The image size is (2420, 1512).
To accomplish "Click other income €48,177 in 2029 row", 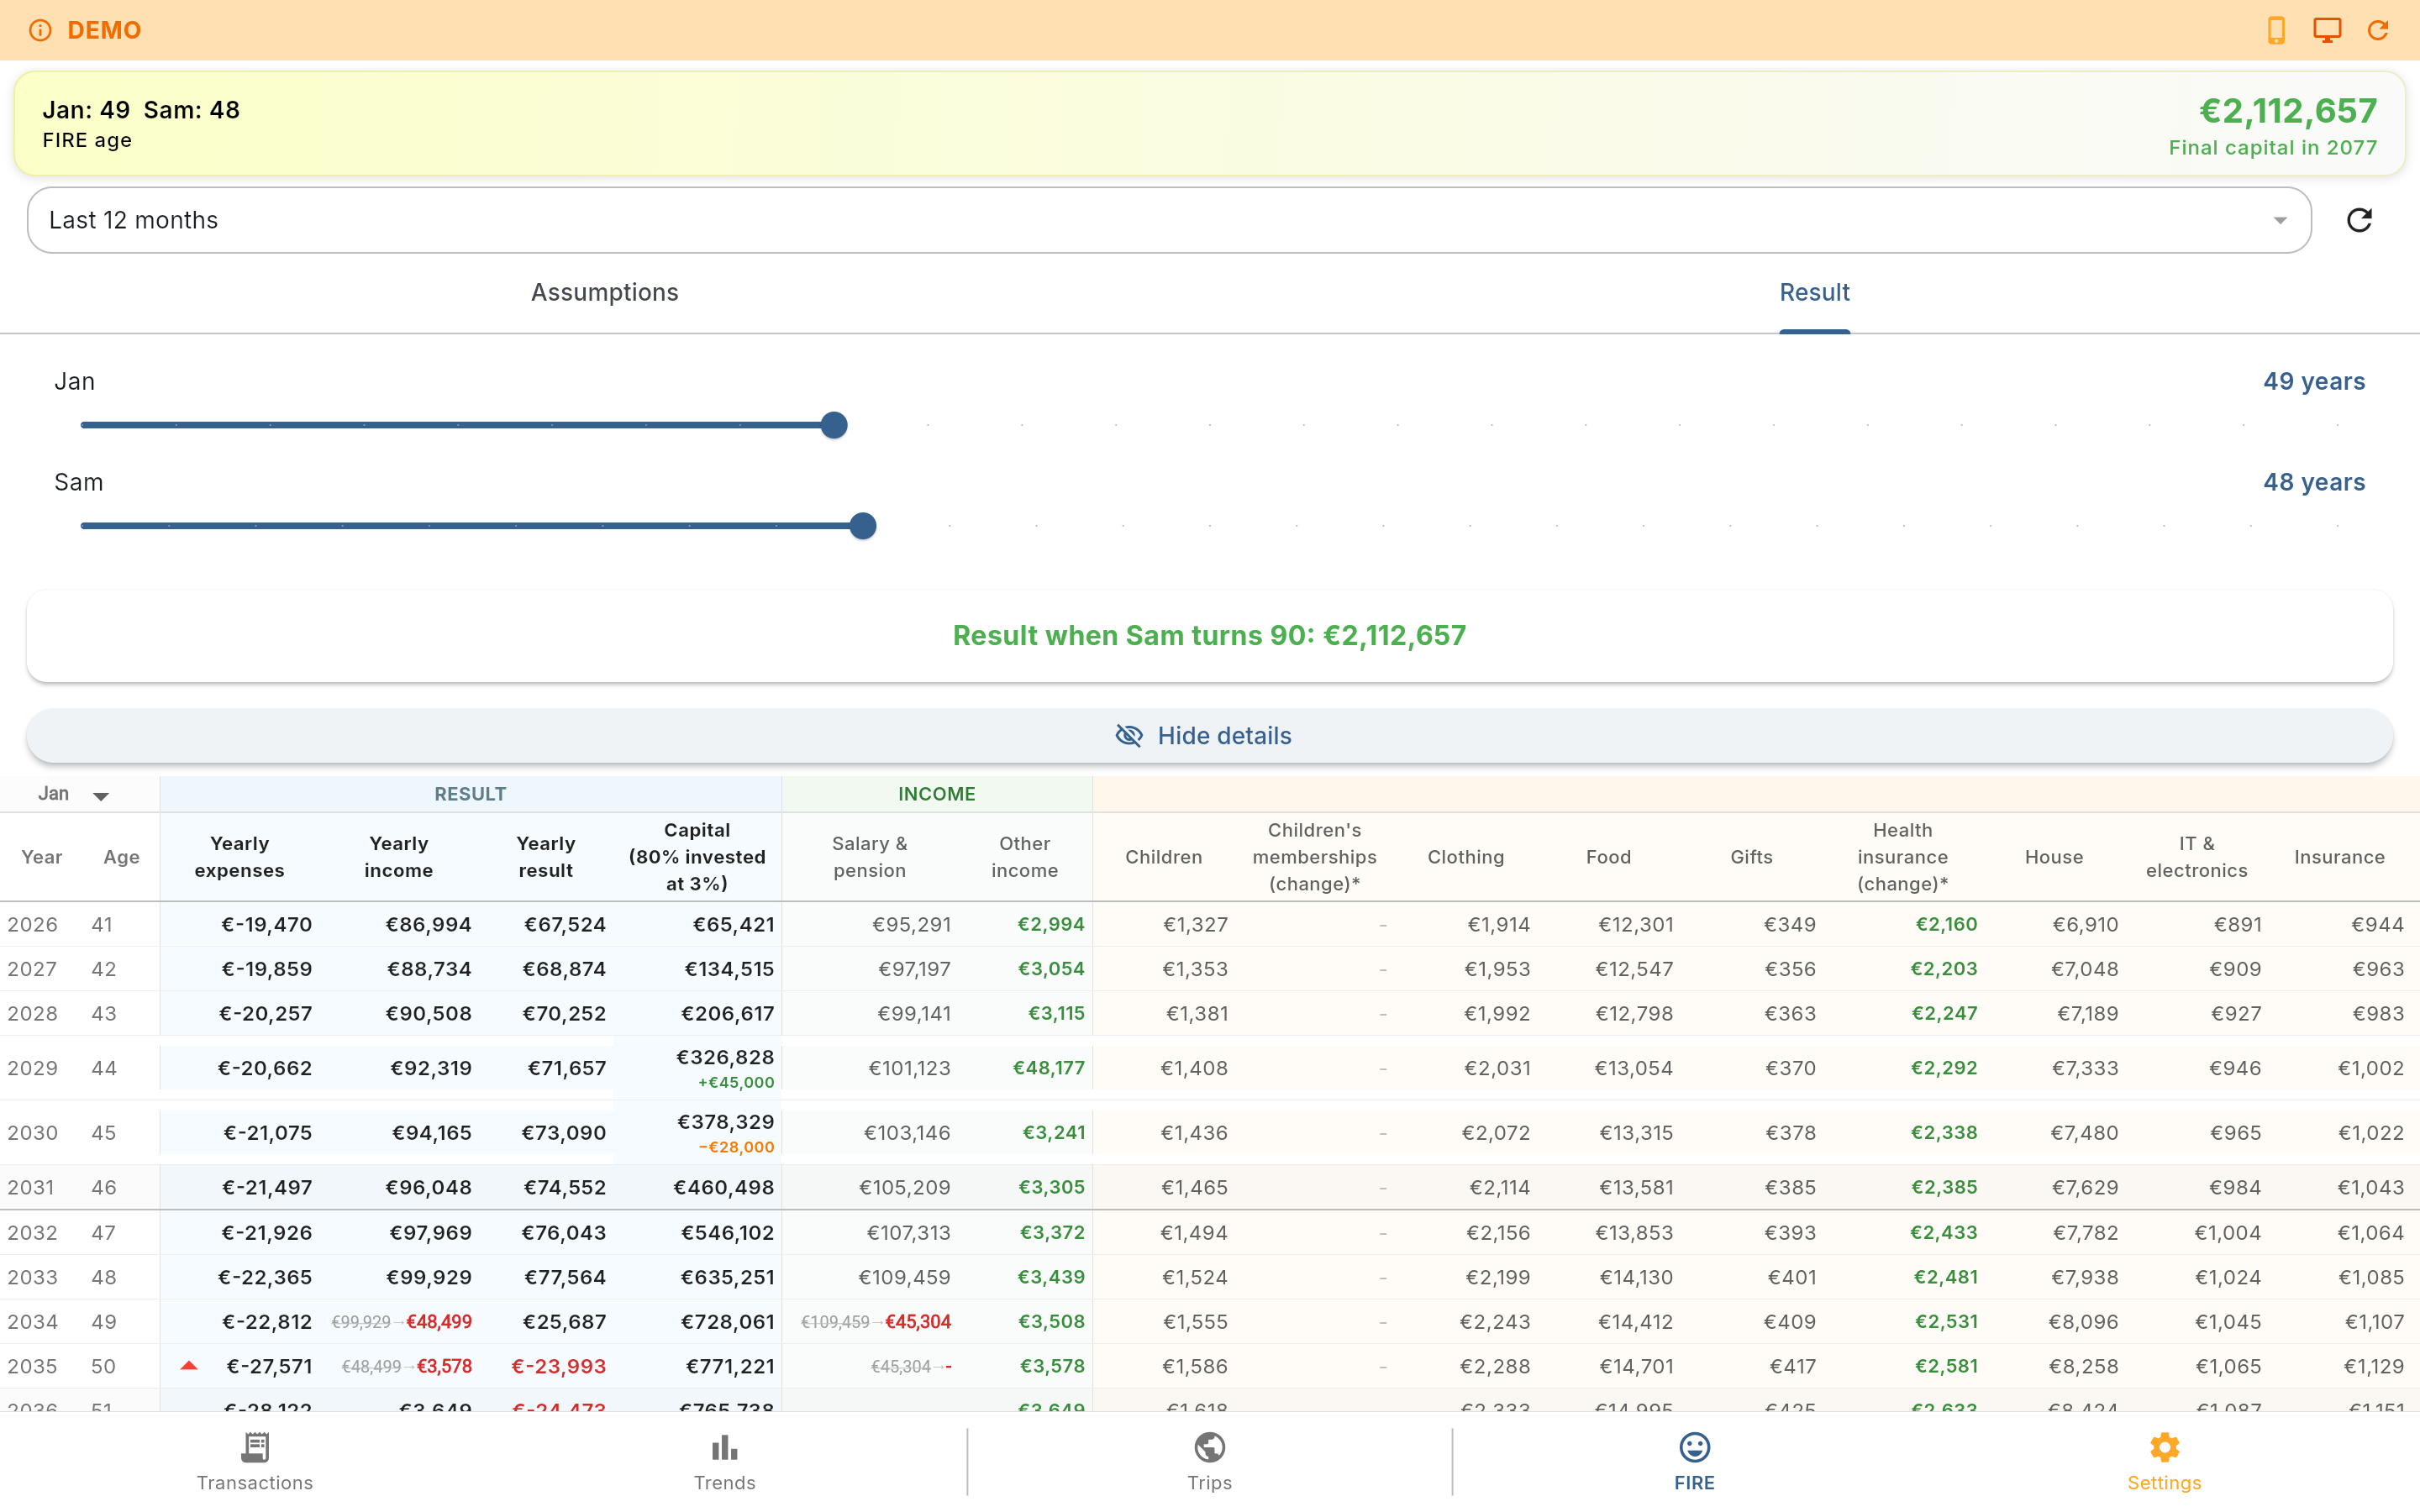I will pyautogui.click(x=1048, y=1068).
